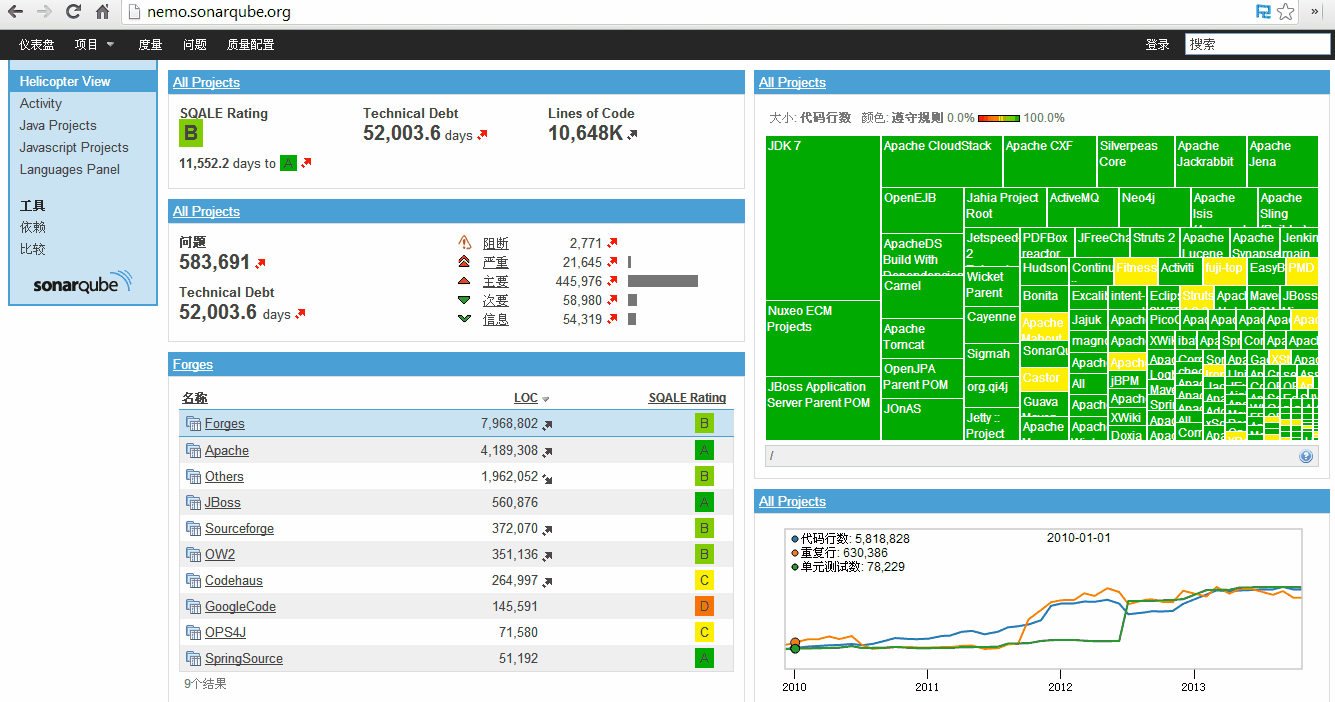Open the SpringSource project link
1335x702 pixels.
pyautogui.click(x=244, y=658)
